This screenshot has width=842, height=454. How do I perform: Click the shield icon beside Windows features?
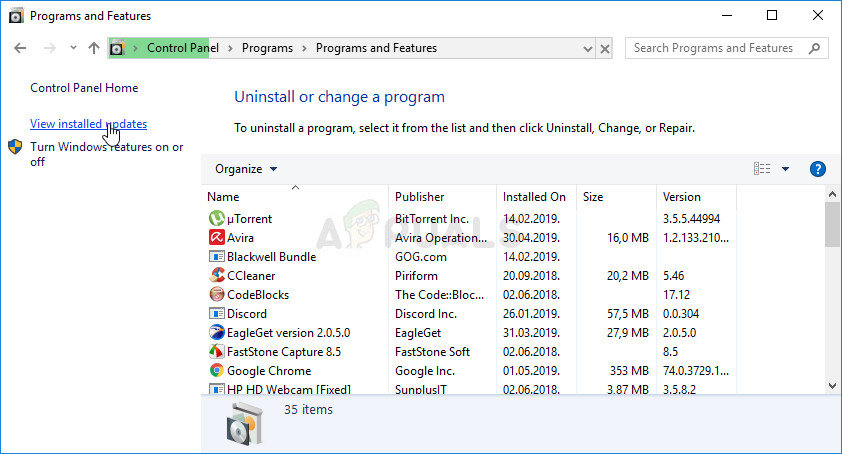click(x=15, y=147)
